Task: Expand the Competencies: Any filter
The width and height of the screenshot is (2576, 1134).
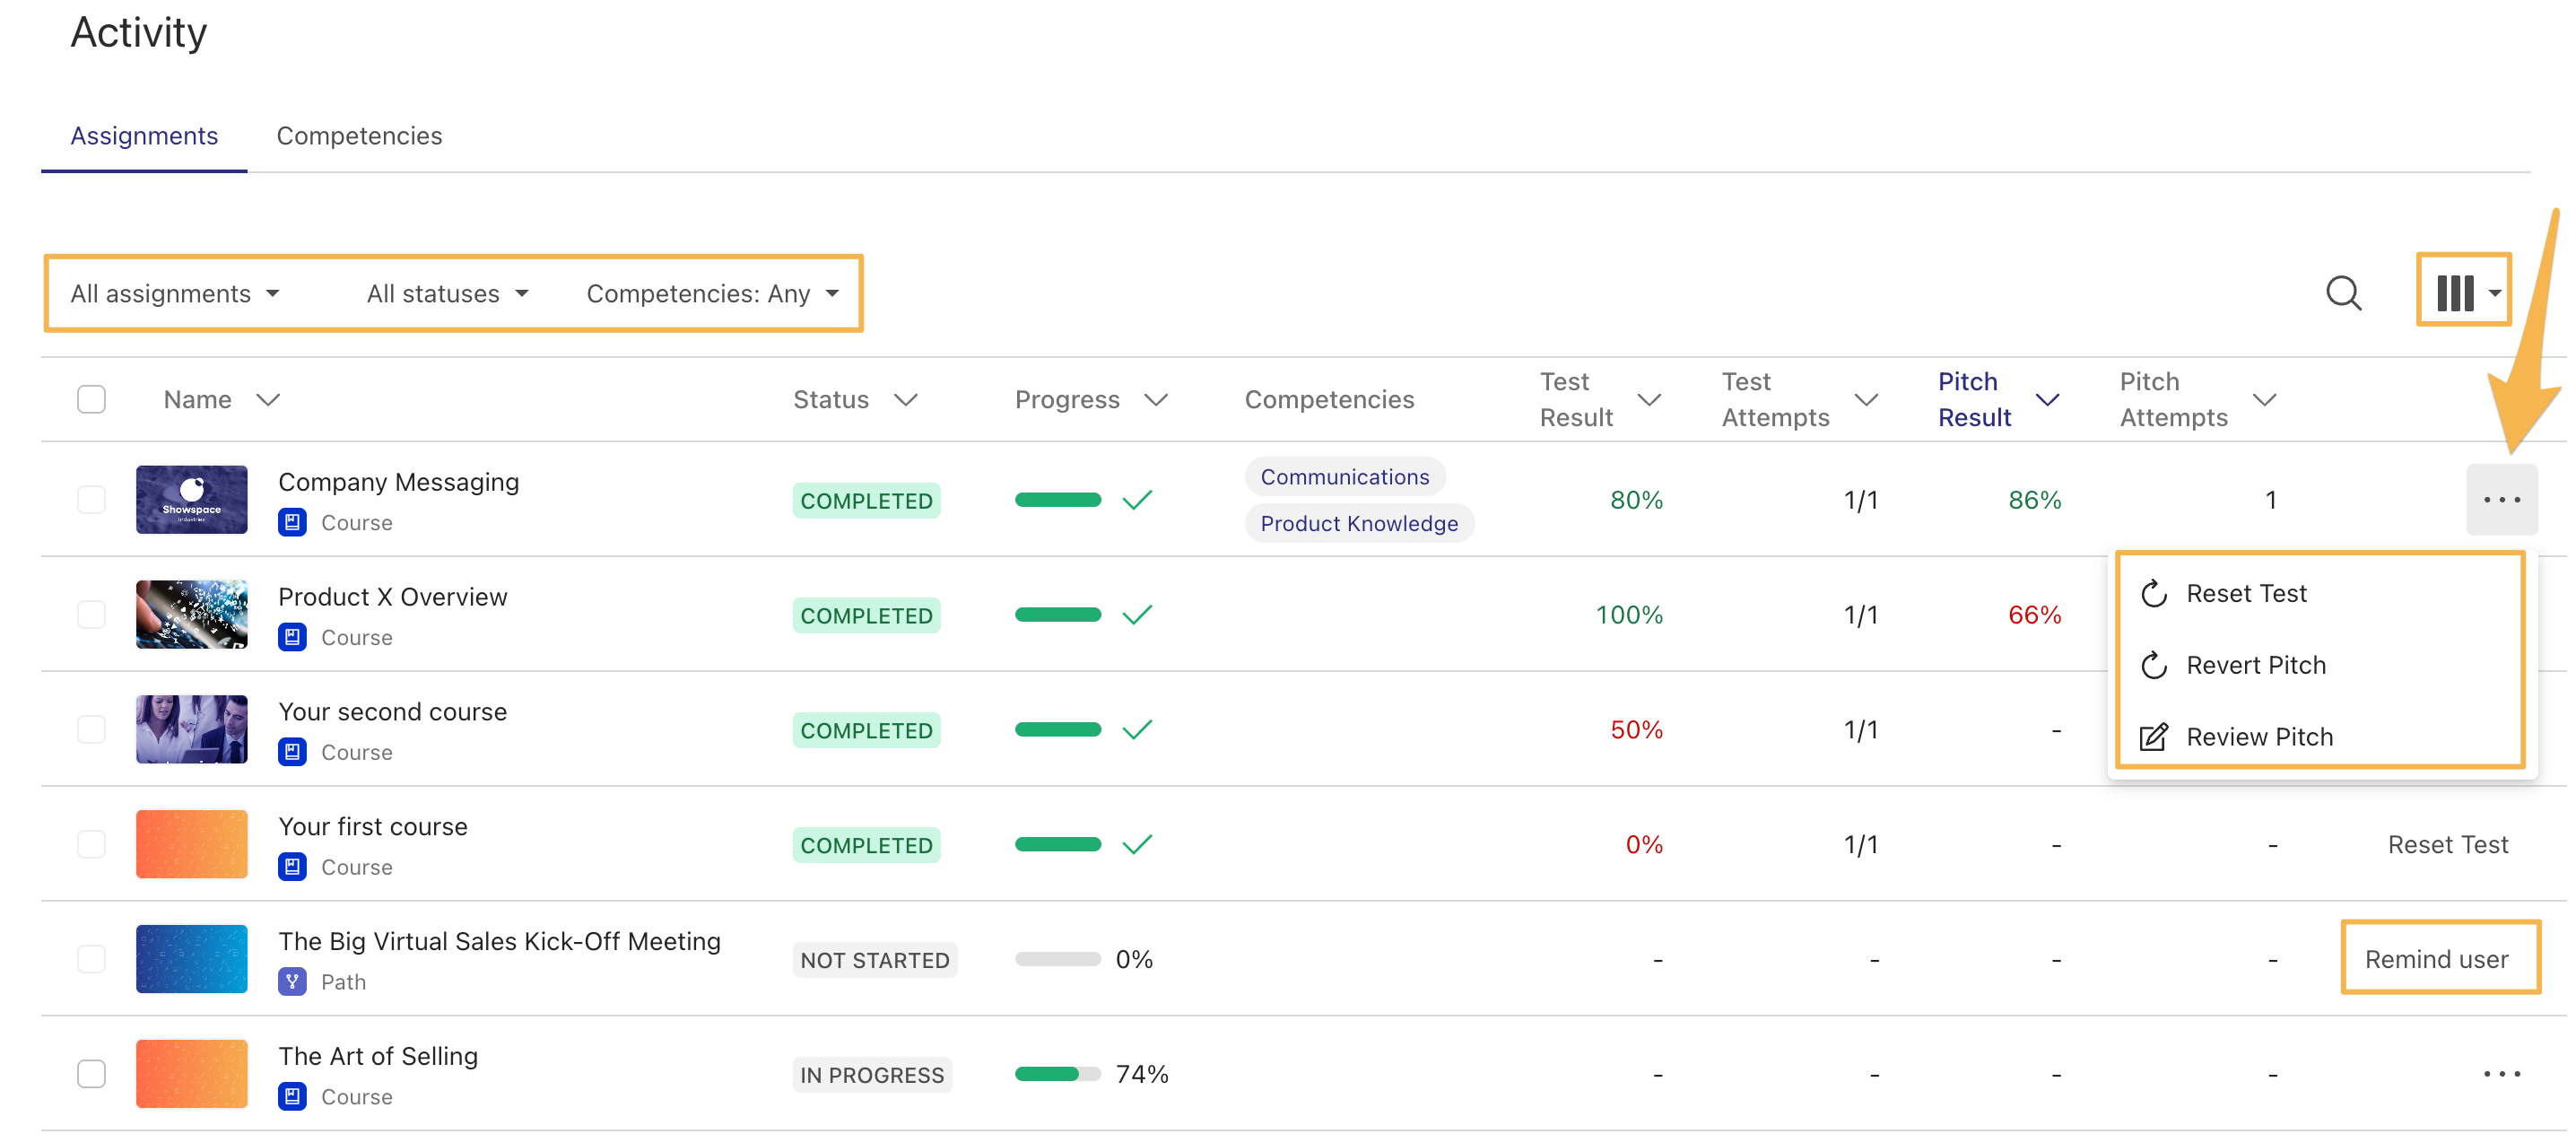Action: tap(712, 294)
